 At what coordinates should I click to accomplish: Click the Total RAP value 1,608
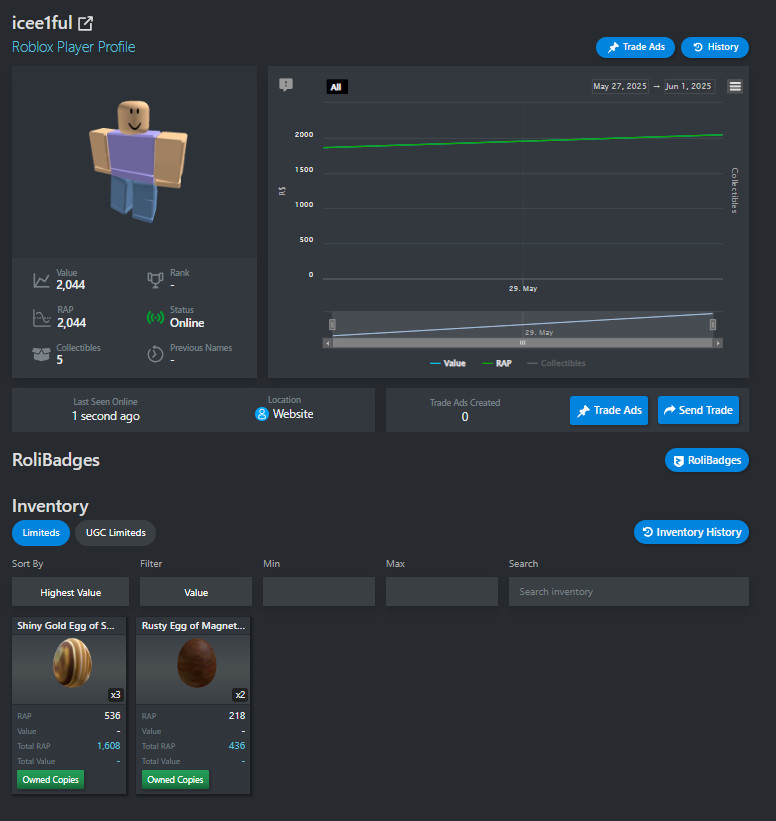pyautogui.click(x=109, y=746)
